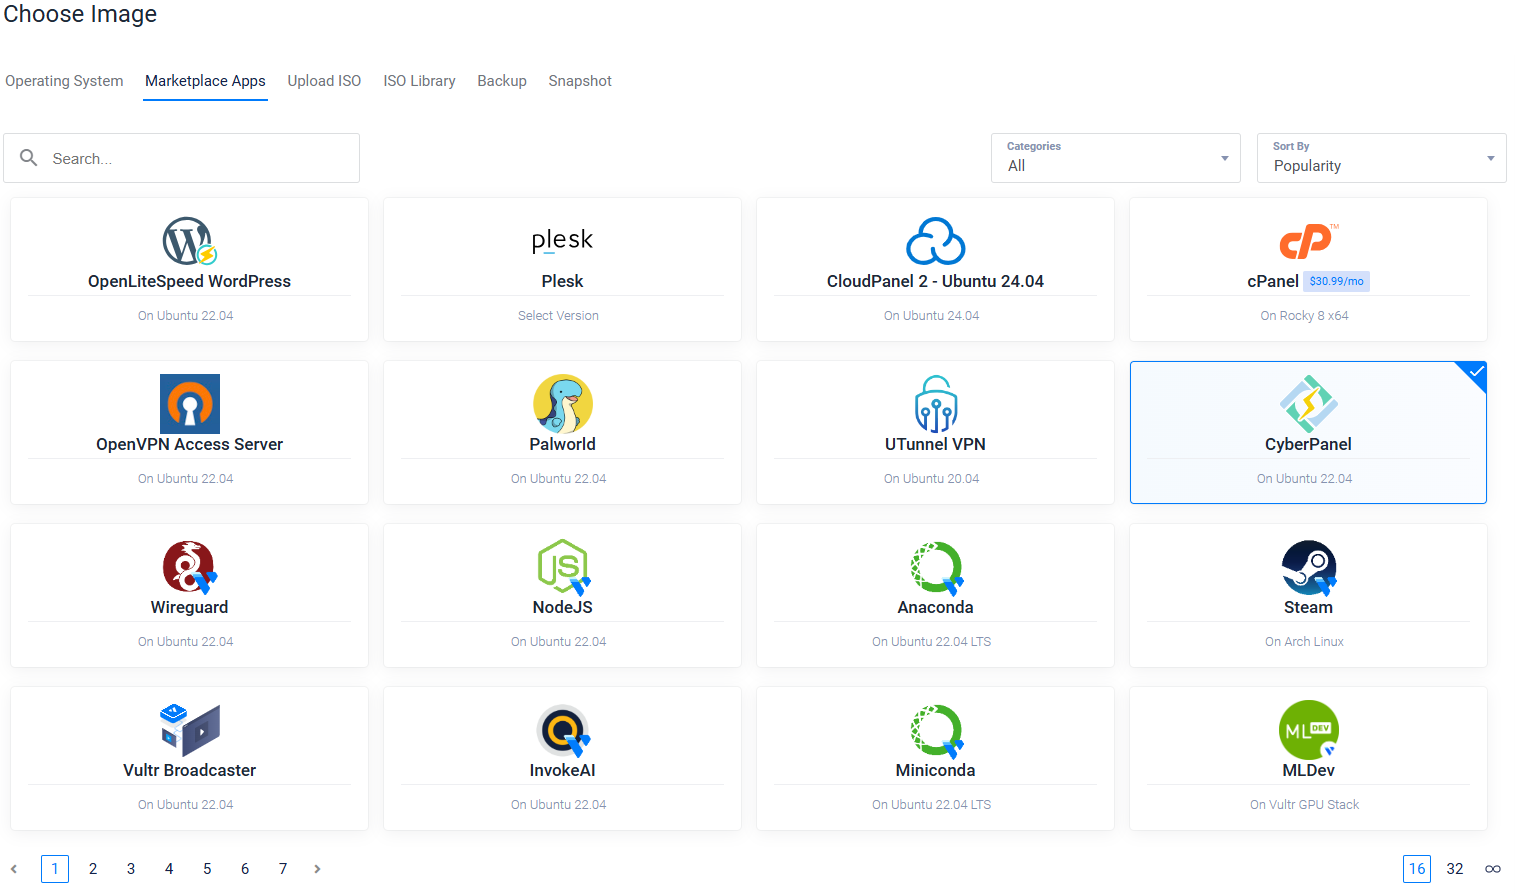
Task: Focus the Search input field
Action: point(181,158)
